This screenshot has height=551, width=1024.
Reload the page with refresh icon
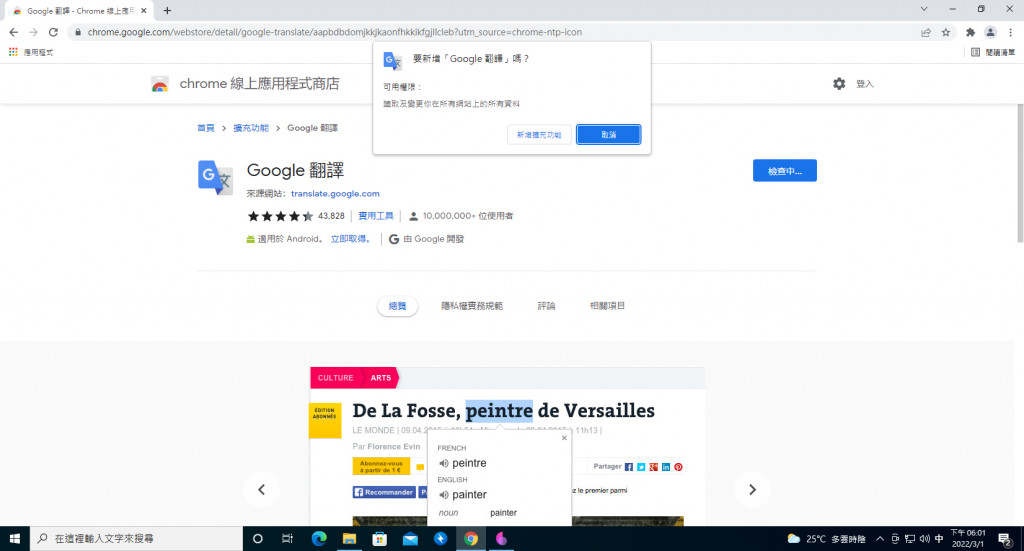point(54,32)
